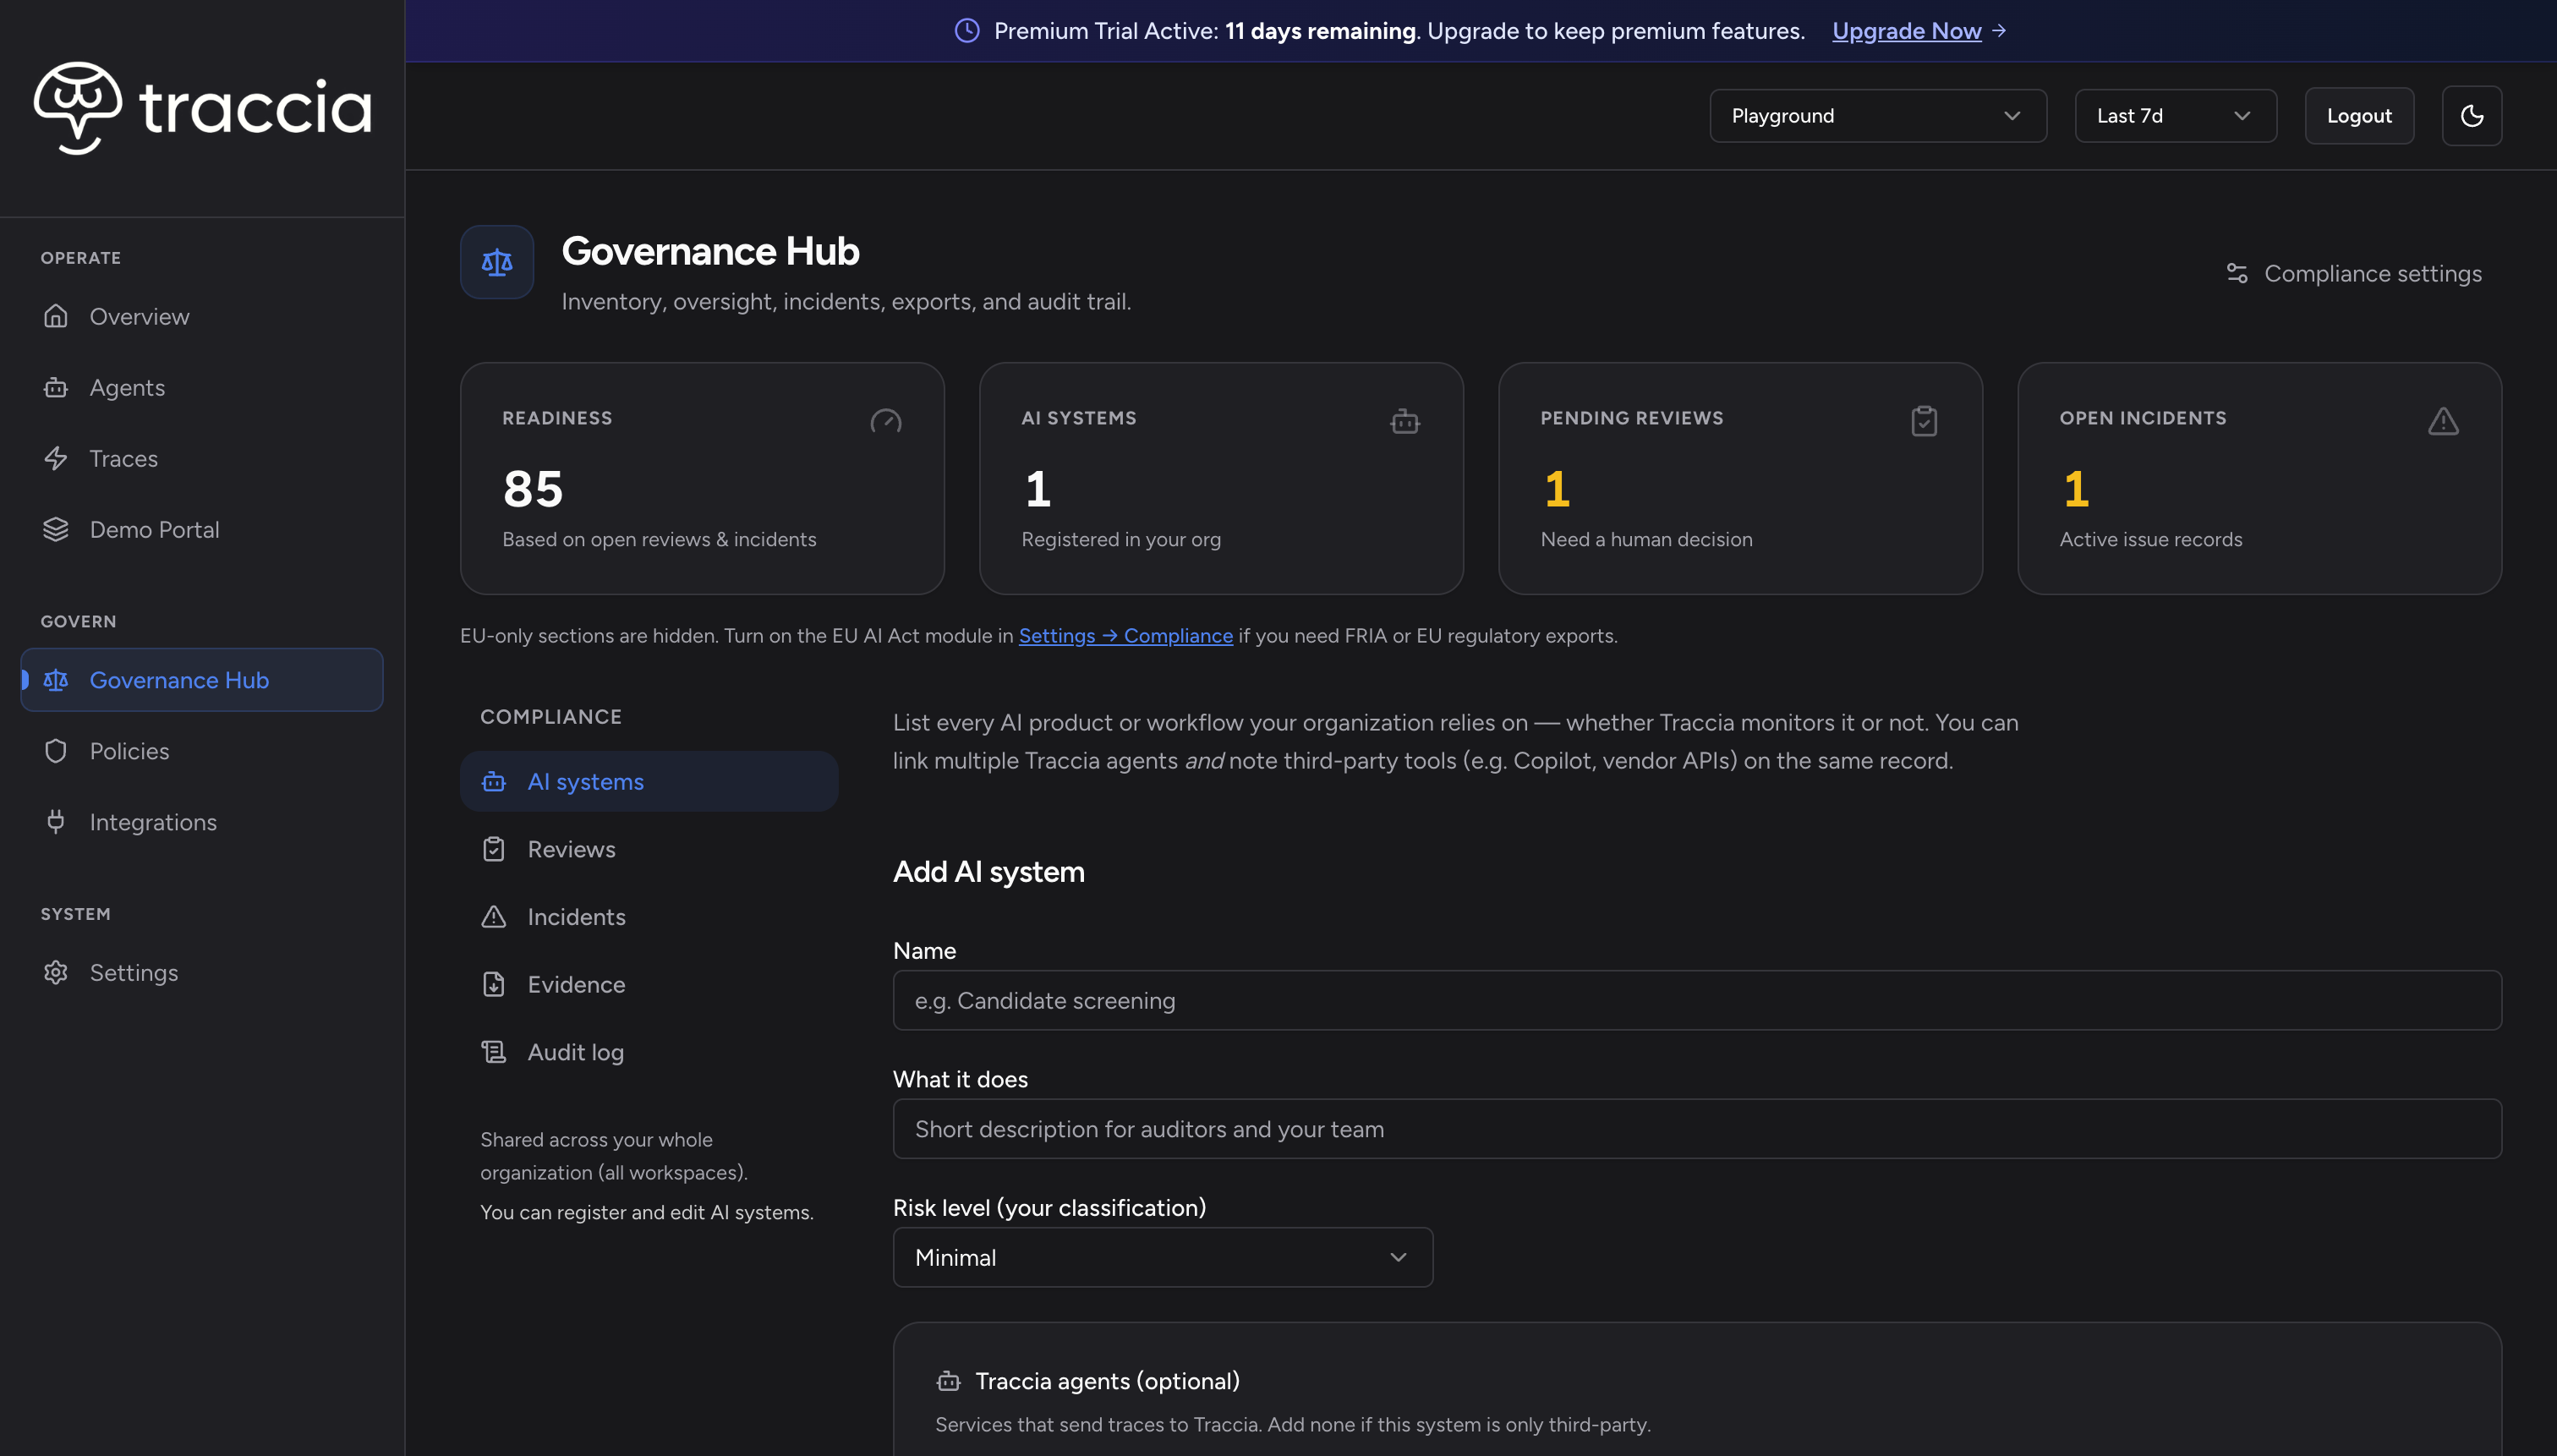This screenshot has height=1456, width=2557.
Task: Switch to the Audit log tab
Action: tap(649, 1052)
